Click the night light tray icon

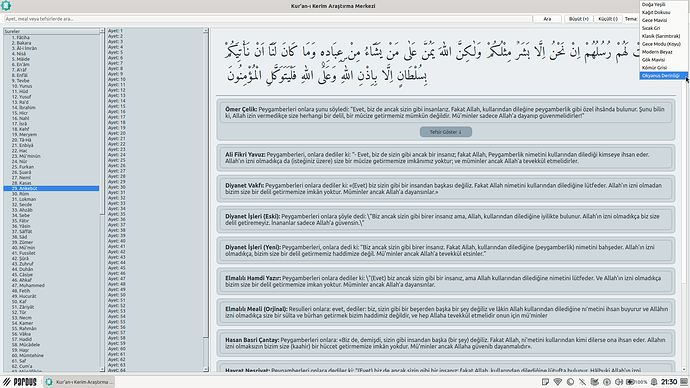(570, 382)
